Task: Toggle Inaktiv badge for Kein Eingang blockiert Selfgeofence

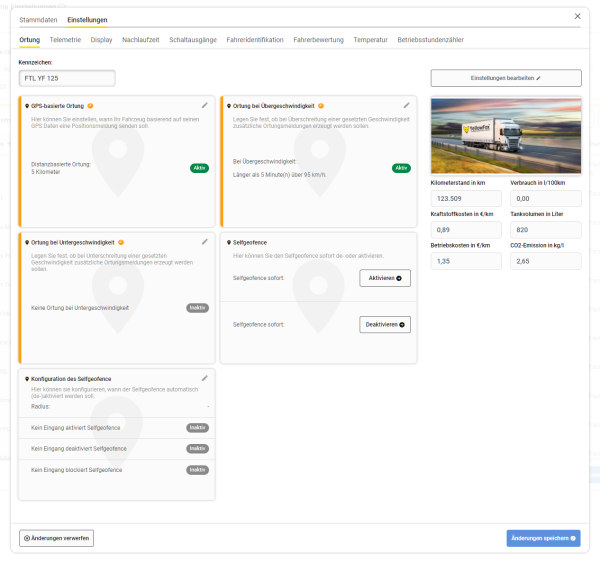Action: (198, 470)
